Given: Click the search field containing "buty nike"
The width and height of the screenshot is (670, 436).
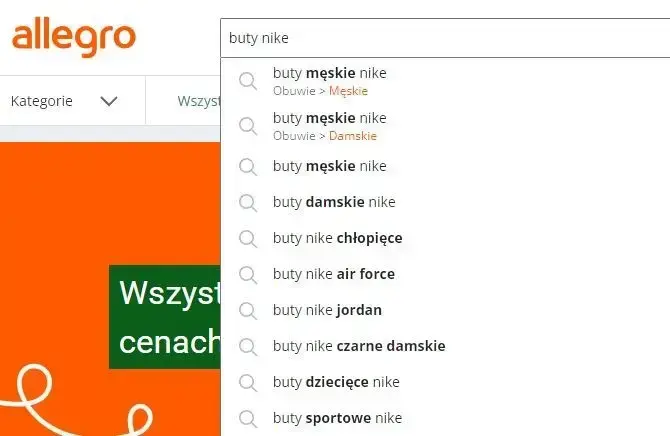Looking at the screenshot, I should point(440,39).
